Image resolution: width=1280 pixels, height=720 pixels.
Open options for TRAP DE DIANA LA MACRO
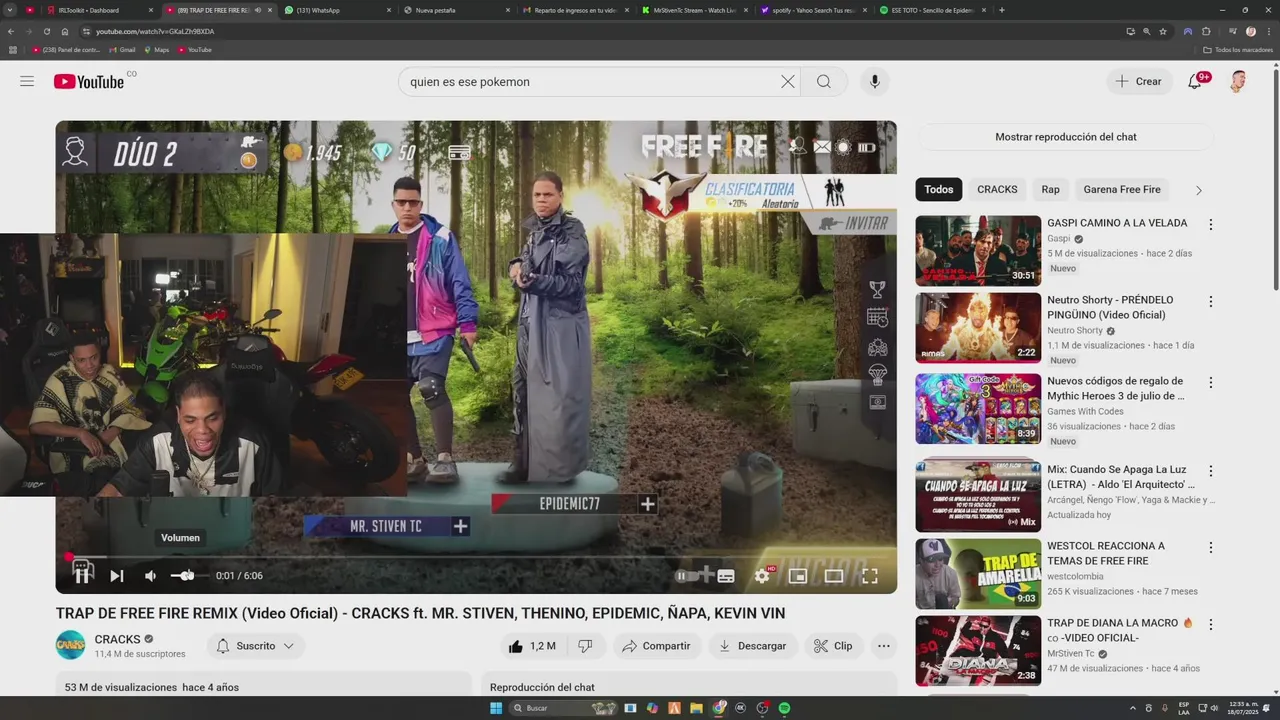(1211, 624)
